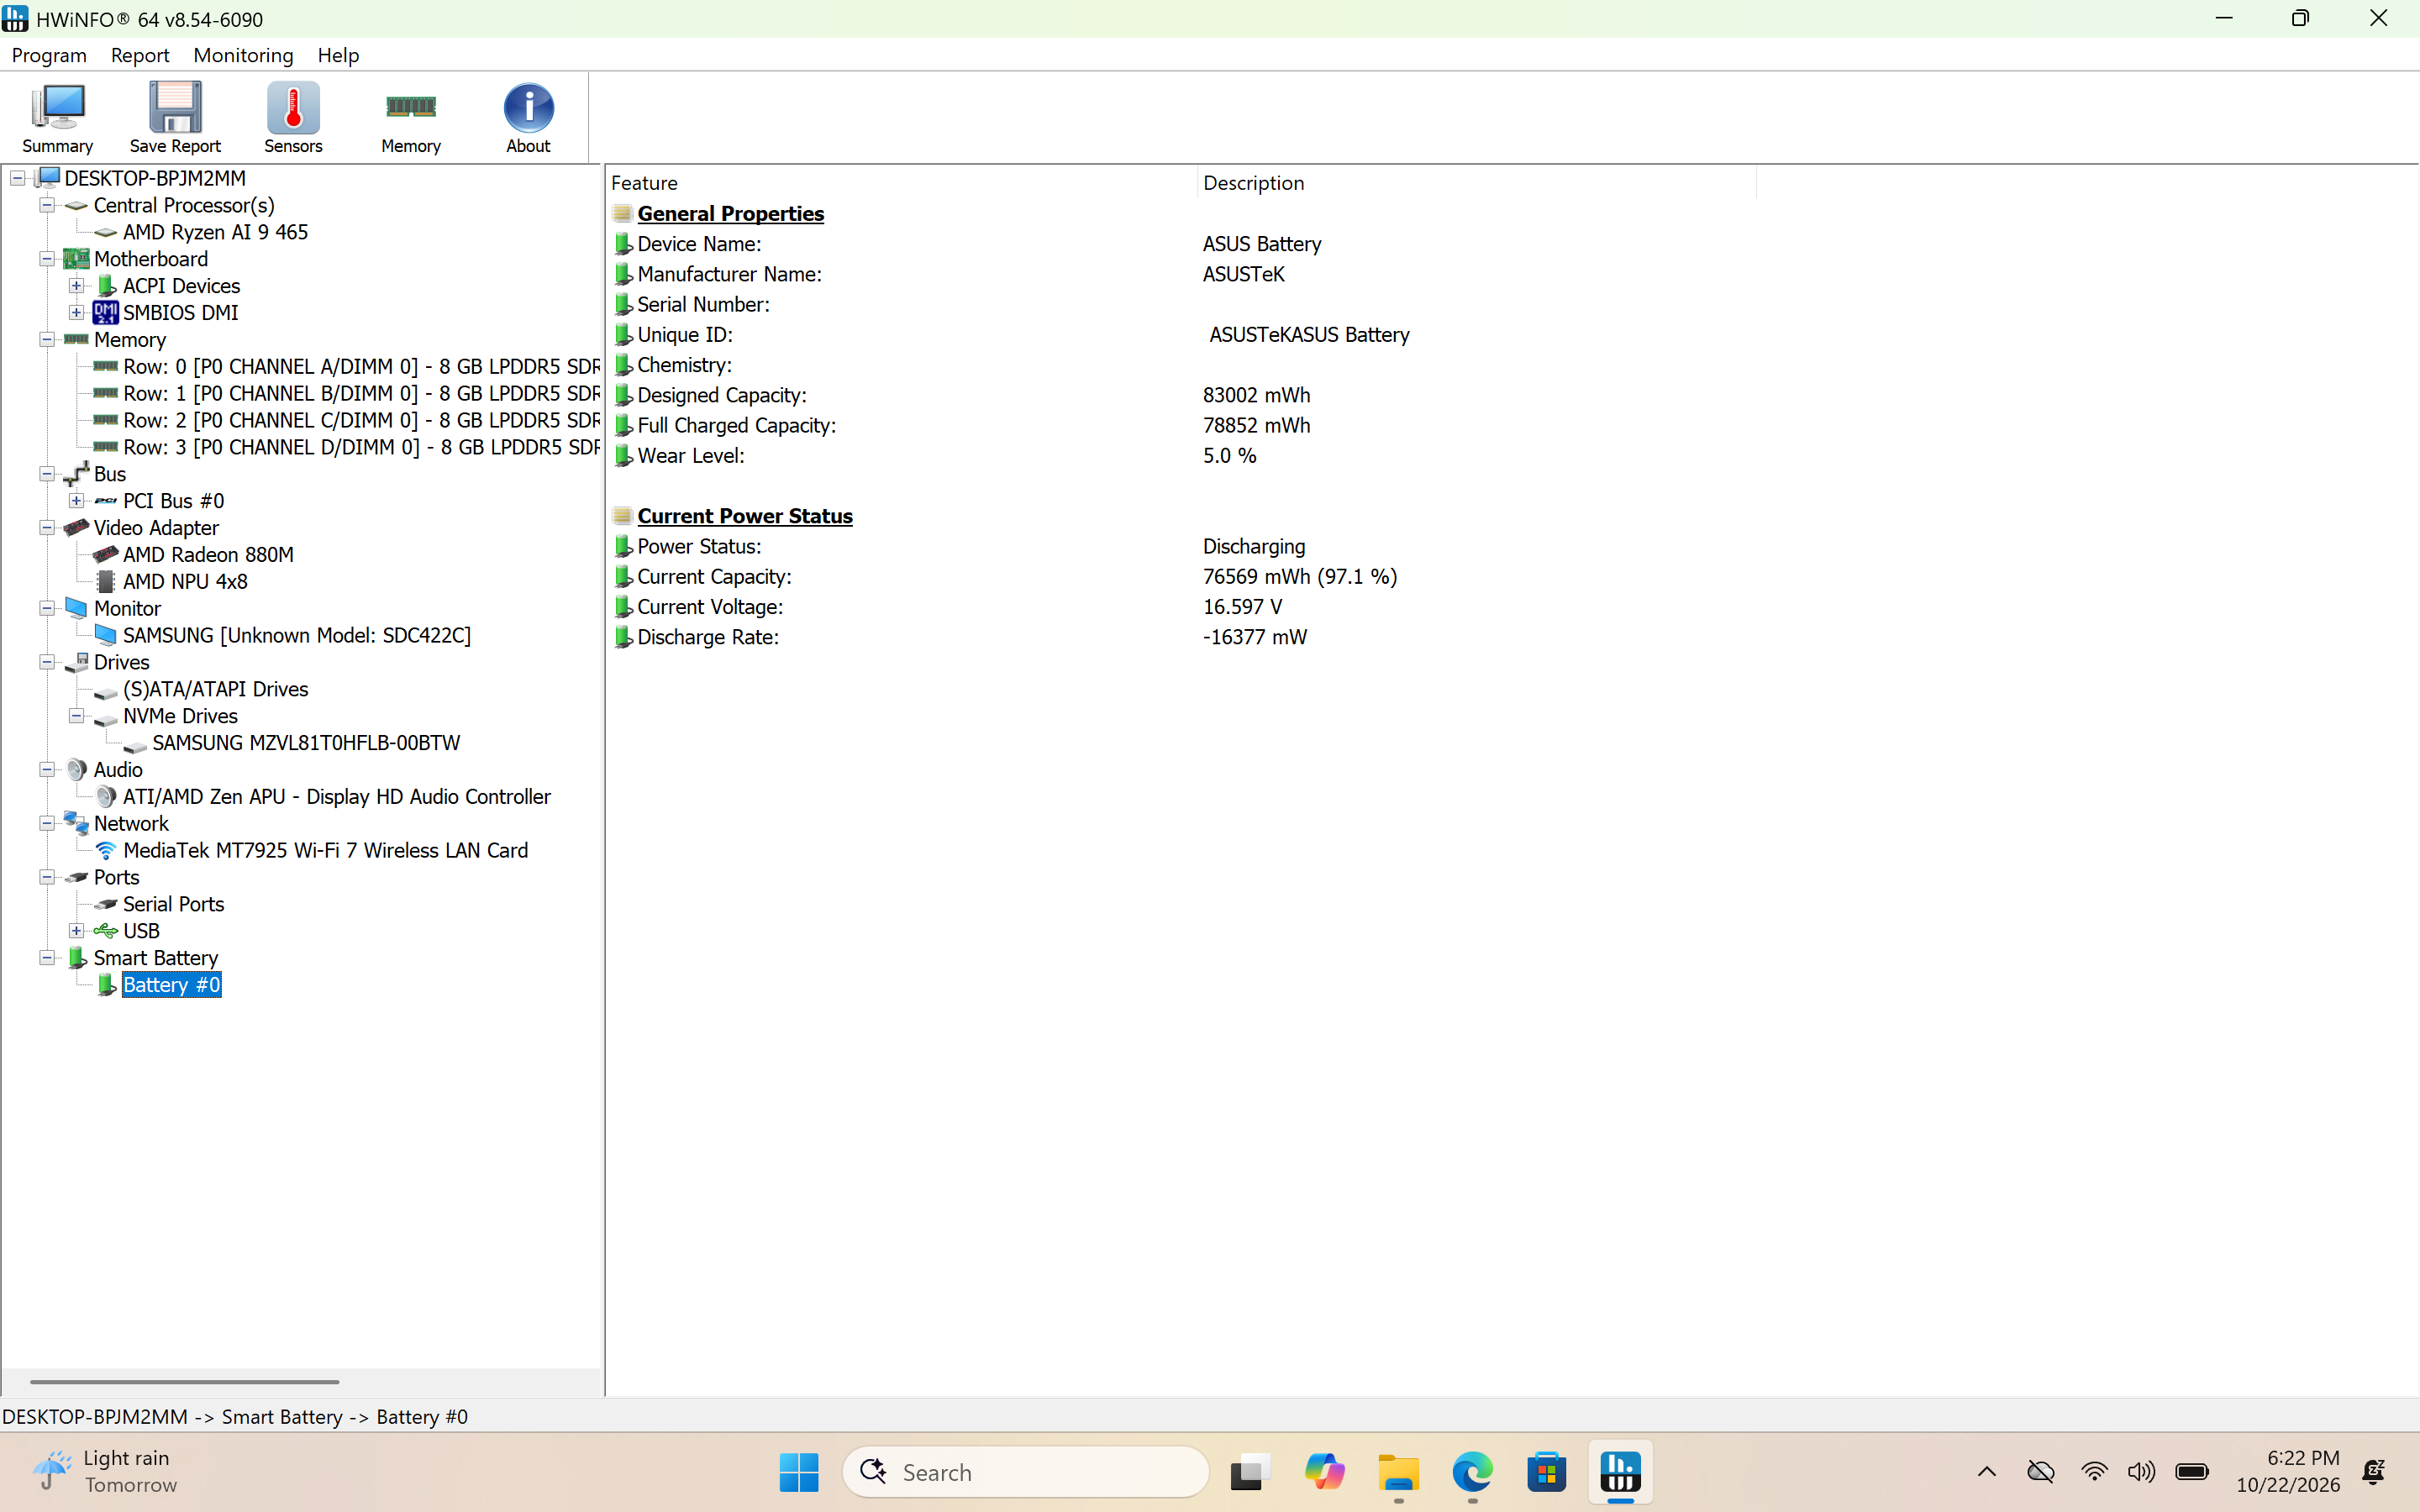The image size is (2420, 1512).
Task: Expand the USB tree node
Action: 76,931
